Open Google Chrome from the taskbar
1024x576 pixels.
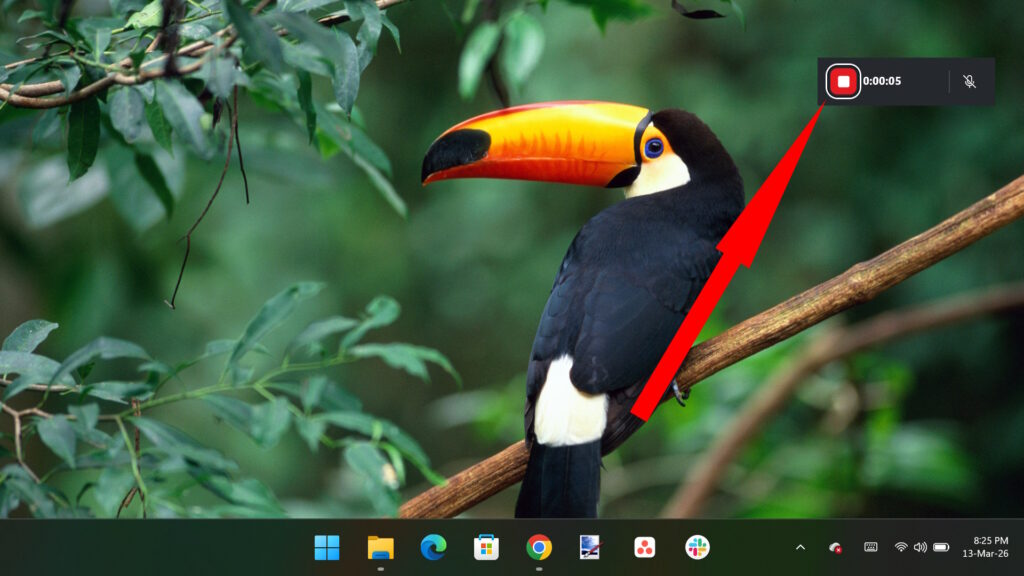click(536, 549)
